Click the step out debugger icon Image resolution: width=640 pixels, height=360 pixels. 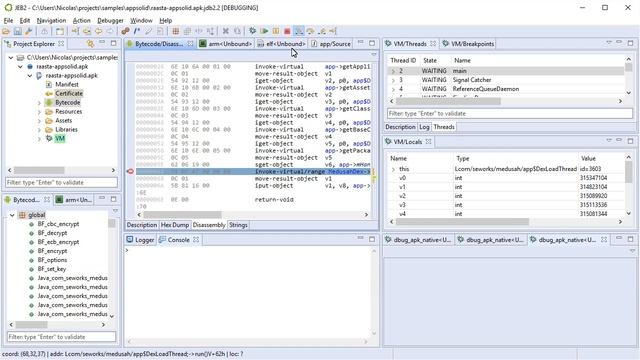[x=322, y=31]
